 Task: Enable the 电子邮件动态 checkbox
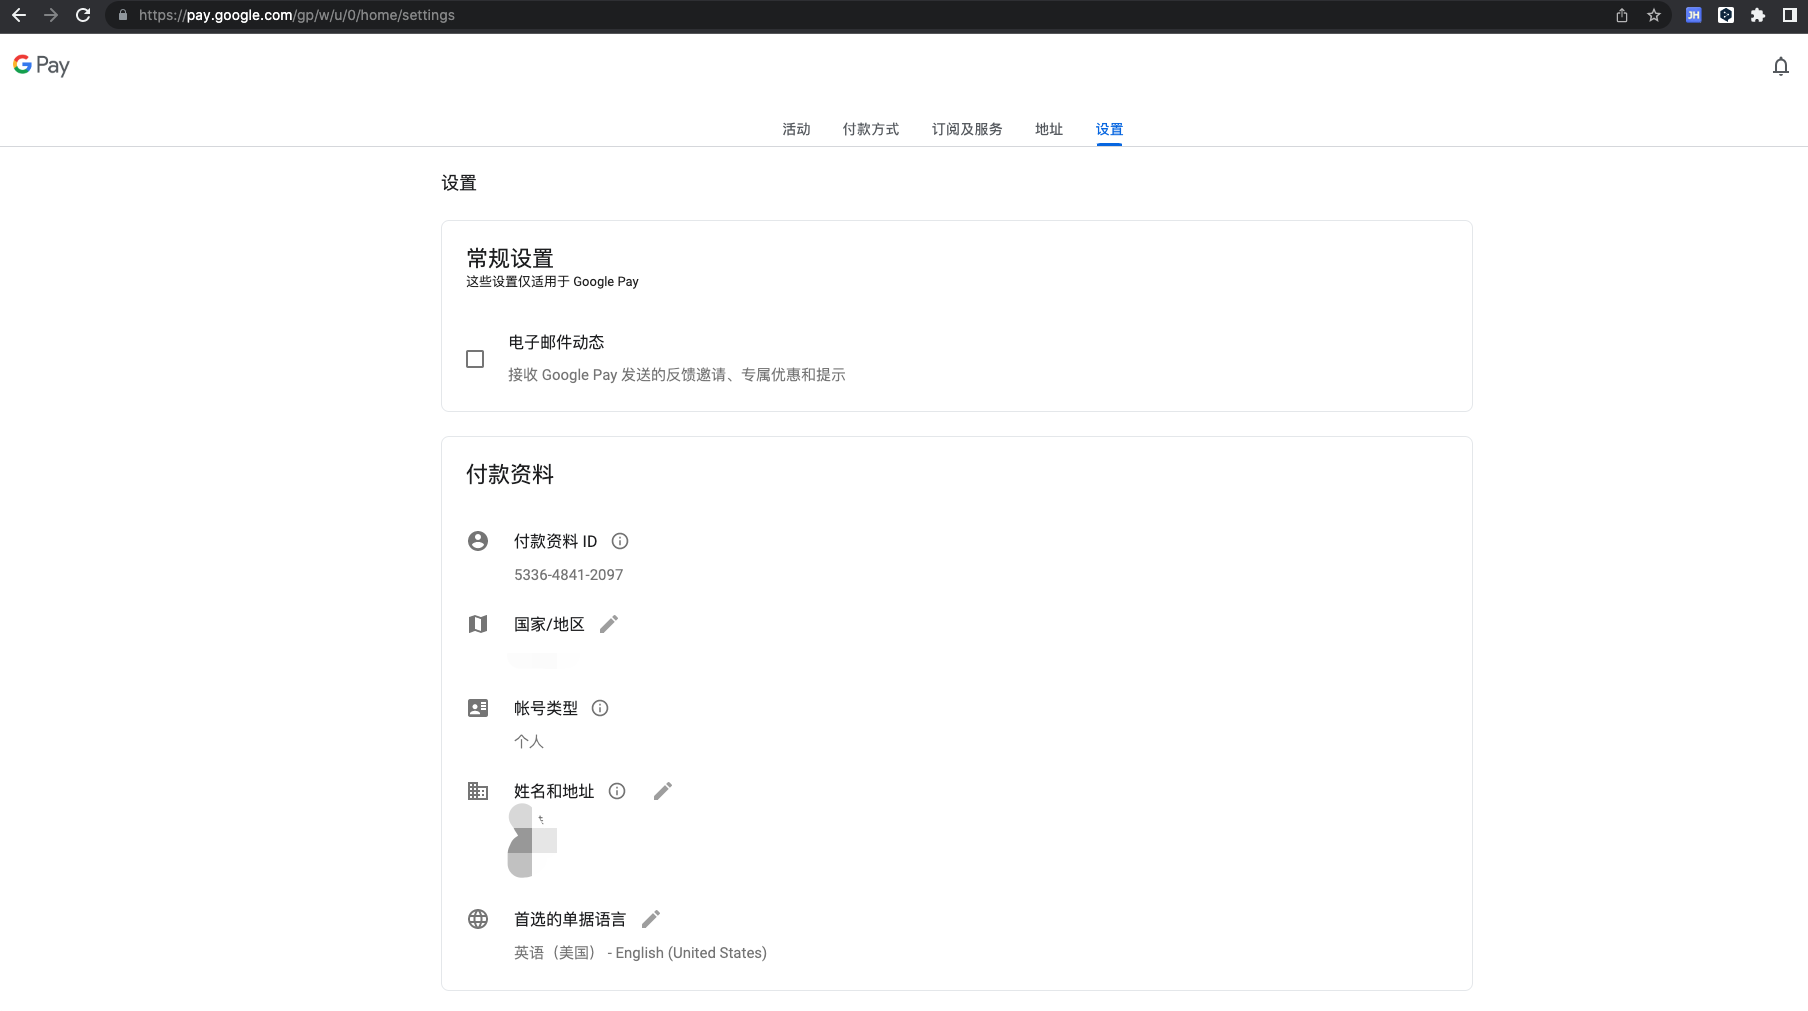point(475,359)
